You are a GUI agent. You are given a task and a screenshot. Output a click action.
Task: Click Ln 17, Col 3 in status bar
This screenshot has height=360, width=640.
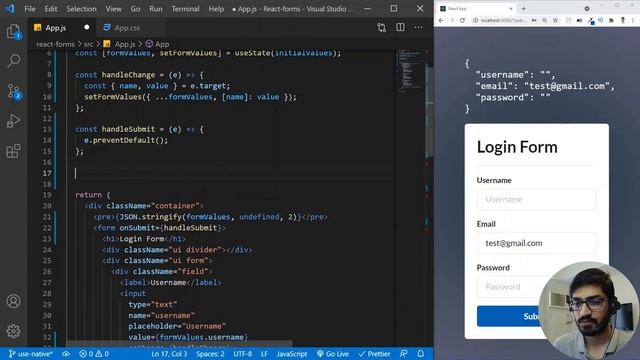point(169,354)
